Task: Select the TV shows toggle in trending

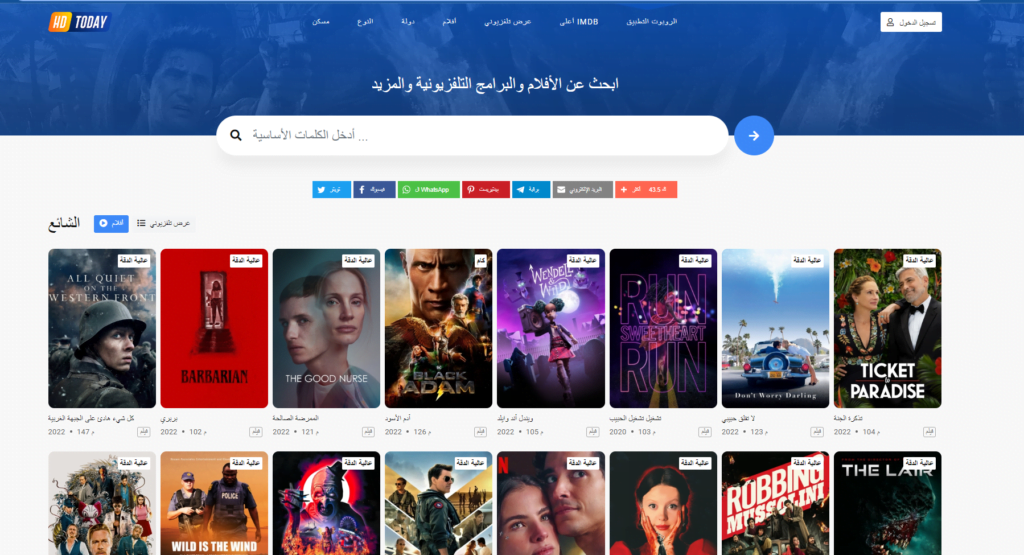Action: 163,223
